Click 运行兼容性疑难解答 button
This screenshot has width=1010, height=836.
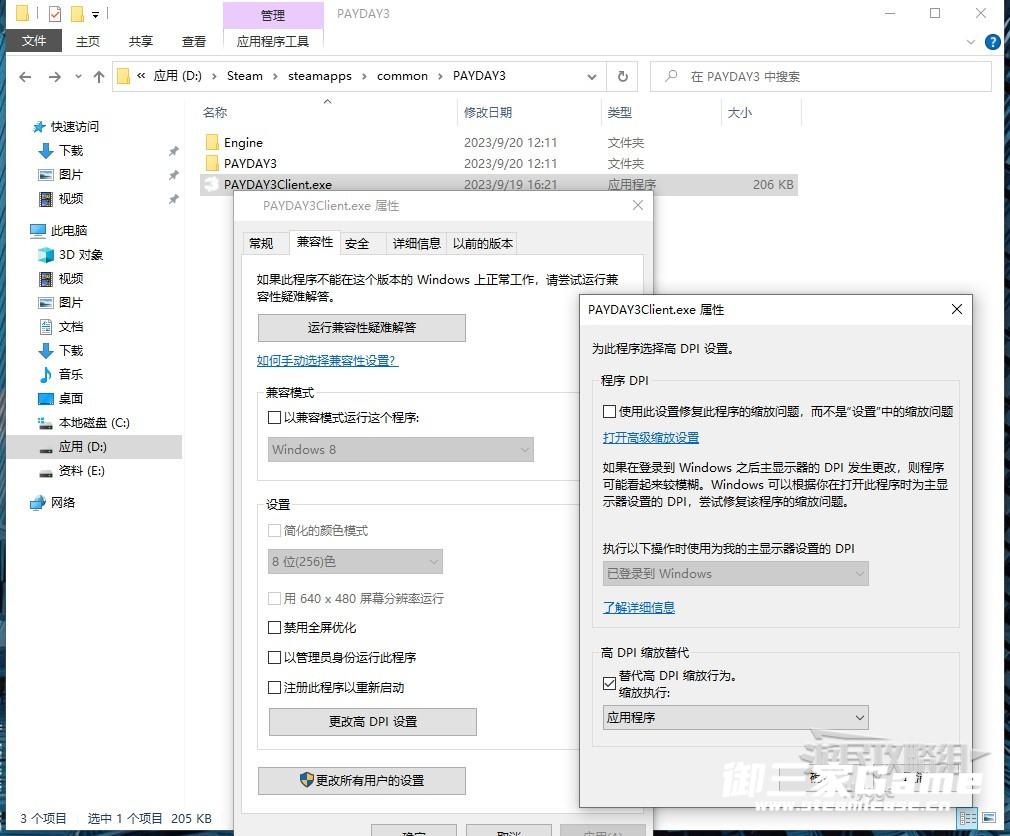click(361, 328)
